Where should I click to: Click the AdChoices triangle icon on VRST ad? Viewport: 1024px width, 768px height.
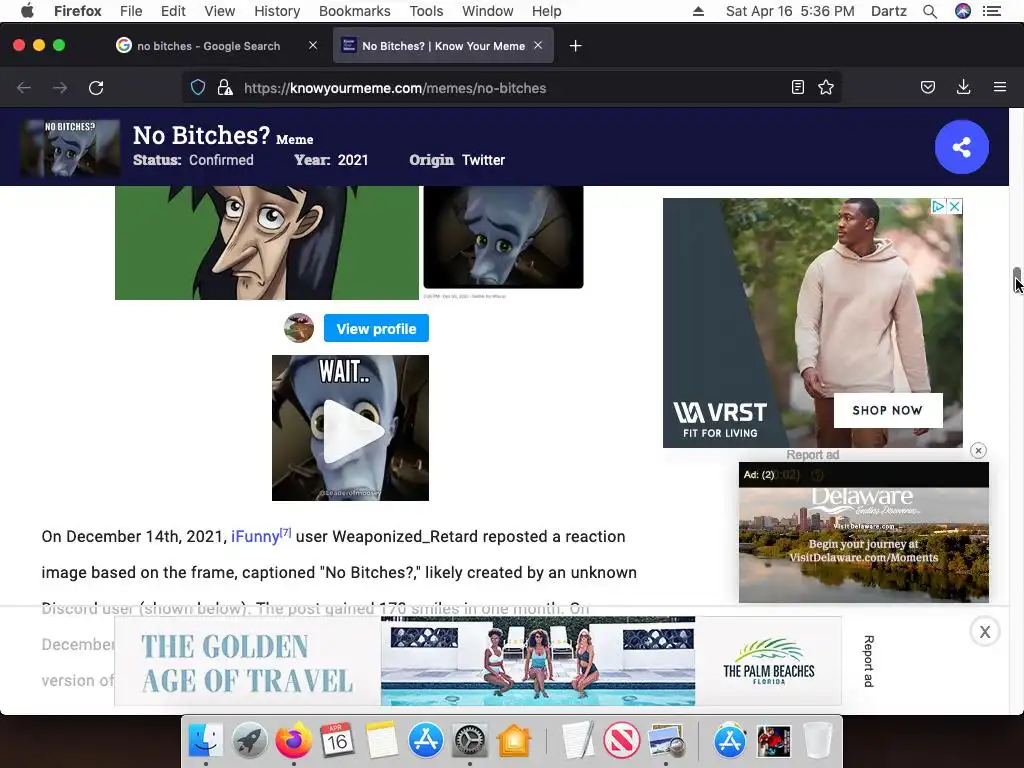[938, 206]
